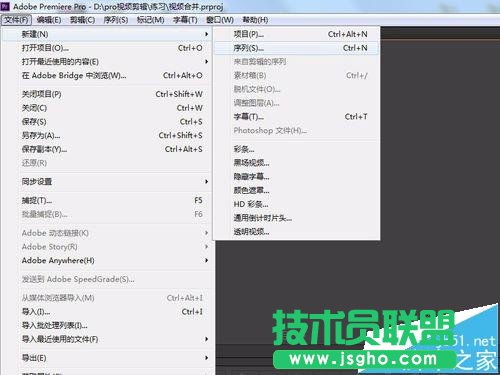Open the 窗口(W) menu
Screen dimensions: 500x375
[220, 20]
